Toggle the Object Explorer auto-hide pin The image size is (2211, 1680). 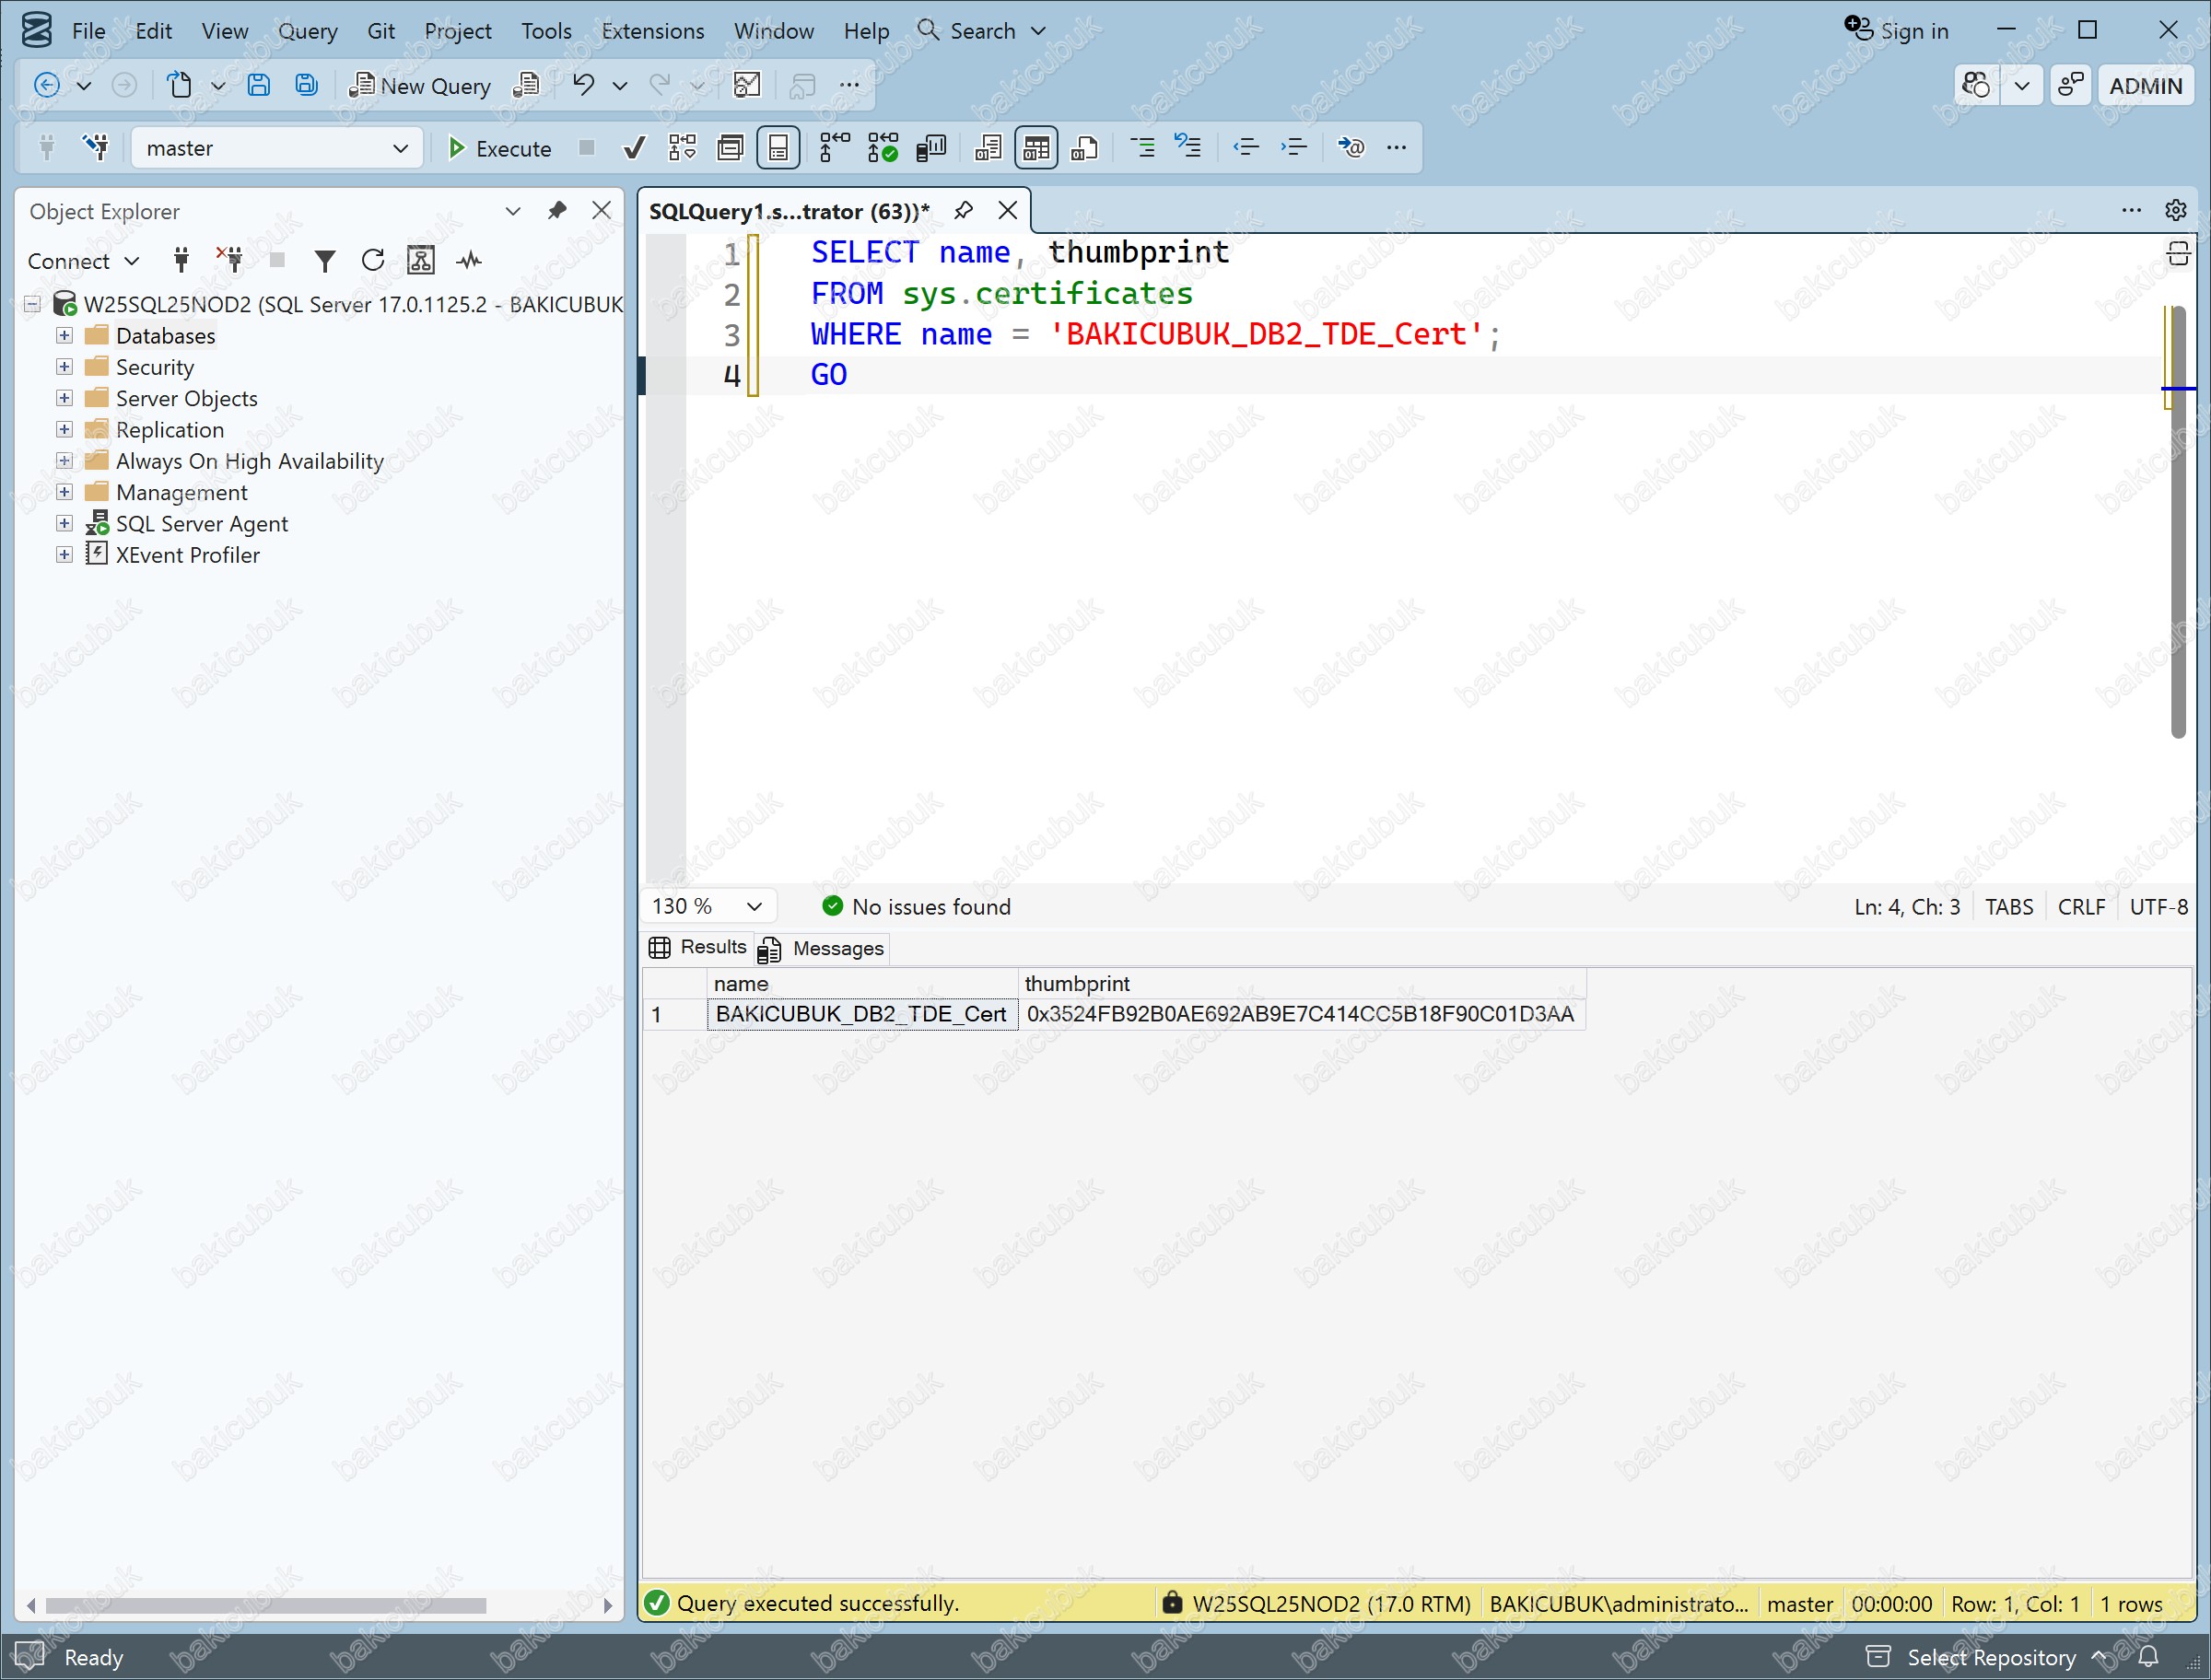557,210
